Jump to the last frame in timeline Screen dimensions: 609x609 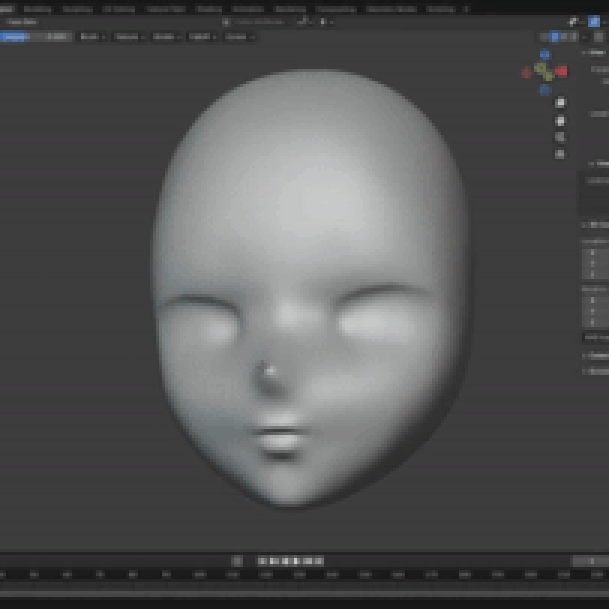(318, 561)
